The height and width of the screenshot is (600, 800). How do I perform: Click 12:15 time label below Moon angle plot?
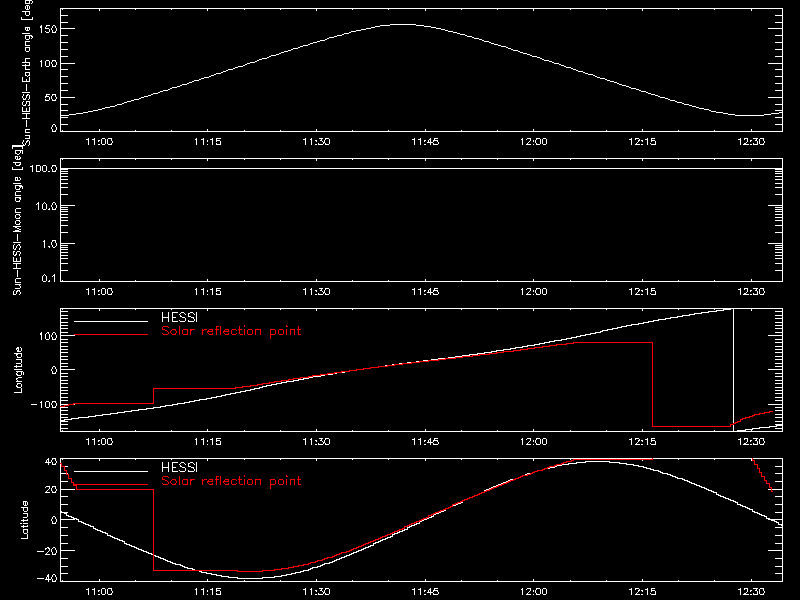coord(642,292)
